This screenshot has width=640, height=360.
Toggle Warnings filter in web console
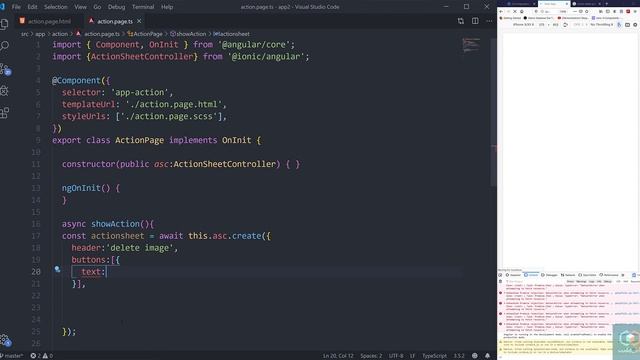(581, 281)
